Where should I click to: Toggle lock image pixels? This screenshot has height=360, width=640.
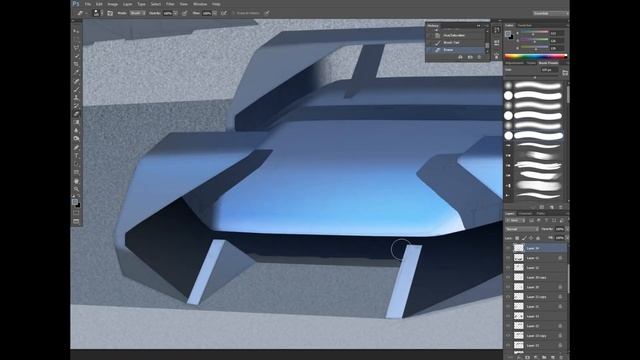524,238
